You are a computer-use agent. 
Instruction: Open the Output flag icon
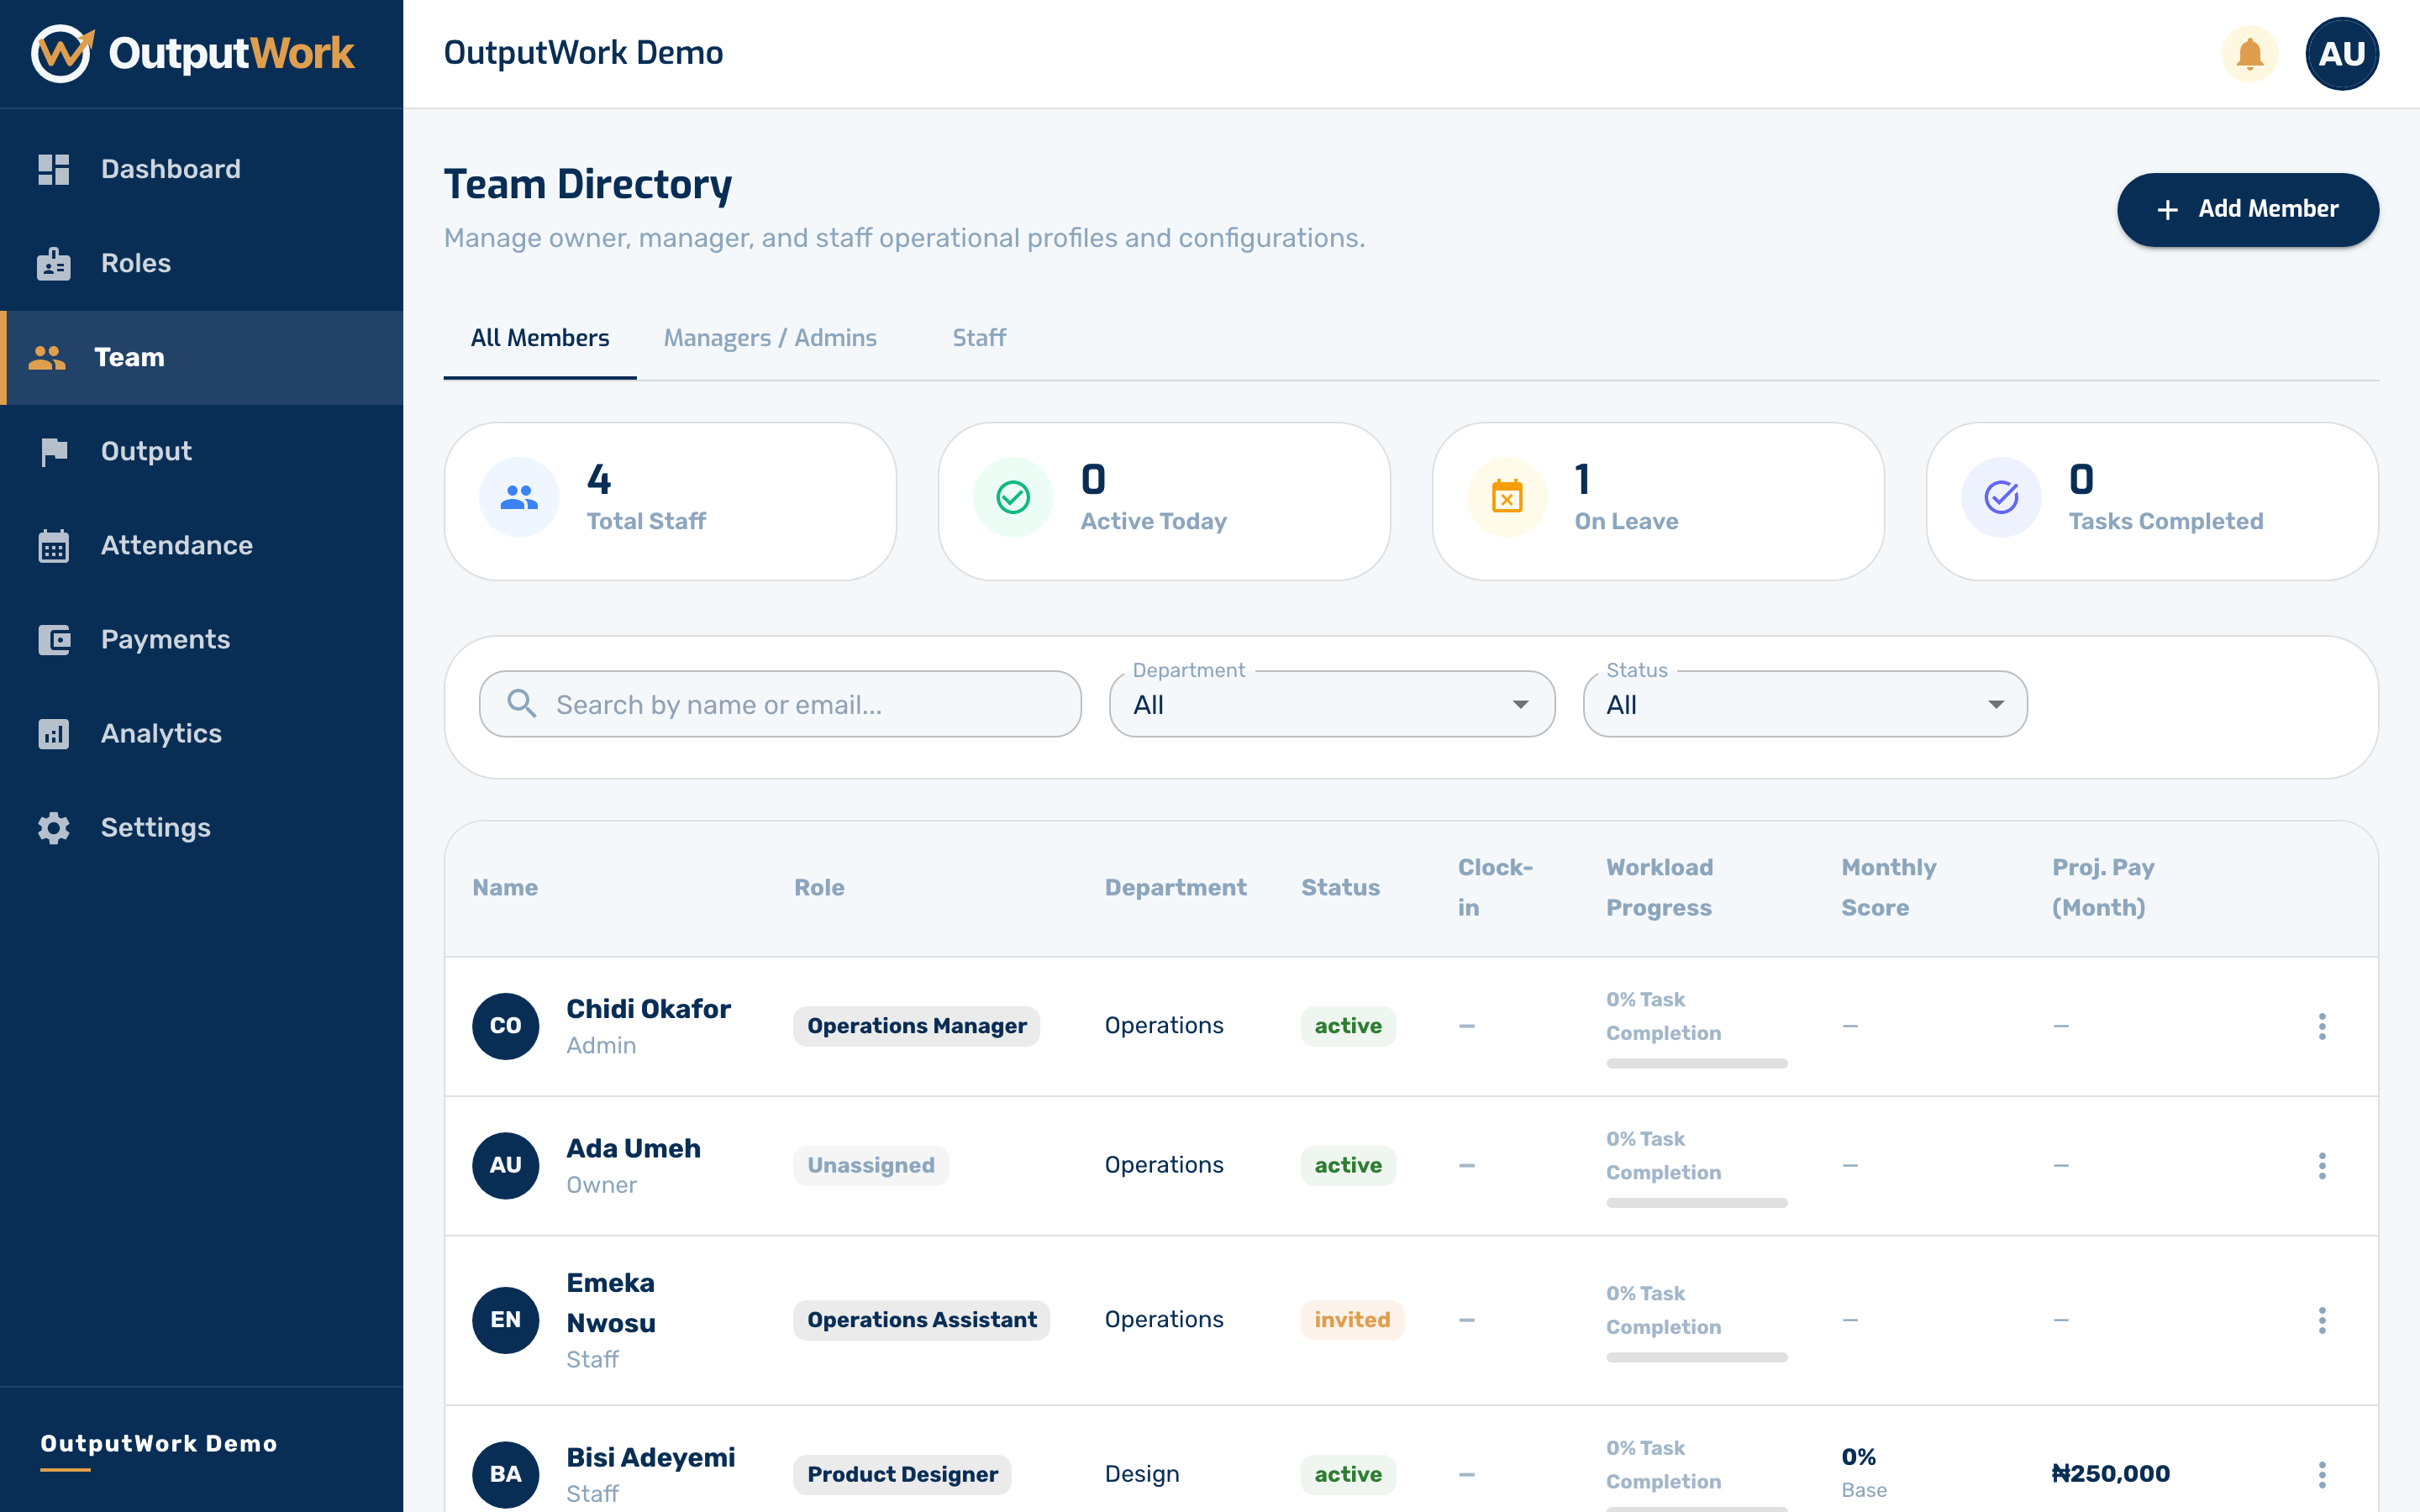point(54,451)
